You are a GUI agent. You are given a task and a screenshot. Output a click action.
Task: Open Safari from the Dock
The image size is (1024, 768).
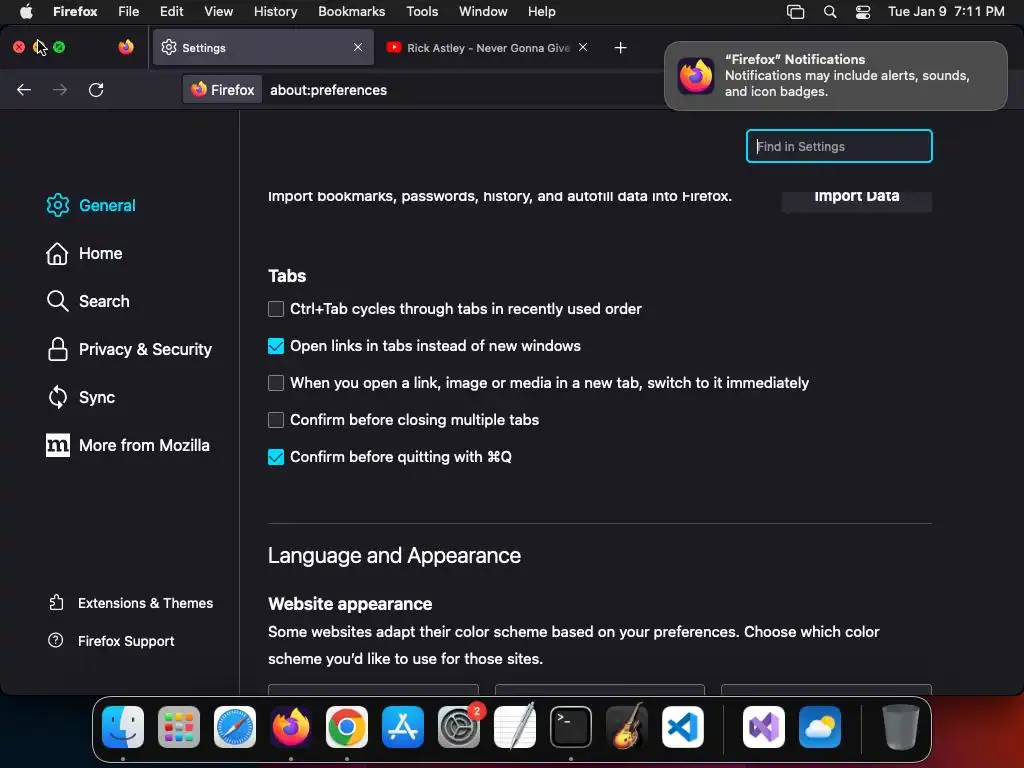[x=234, y=727]
